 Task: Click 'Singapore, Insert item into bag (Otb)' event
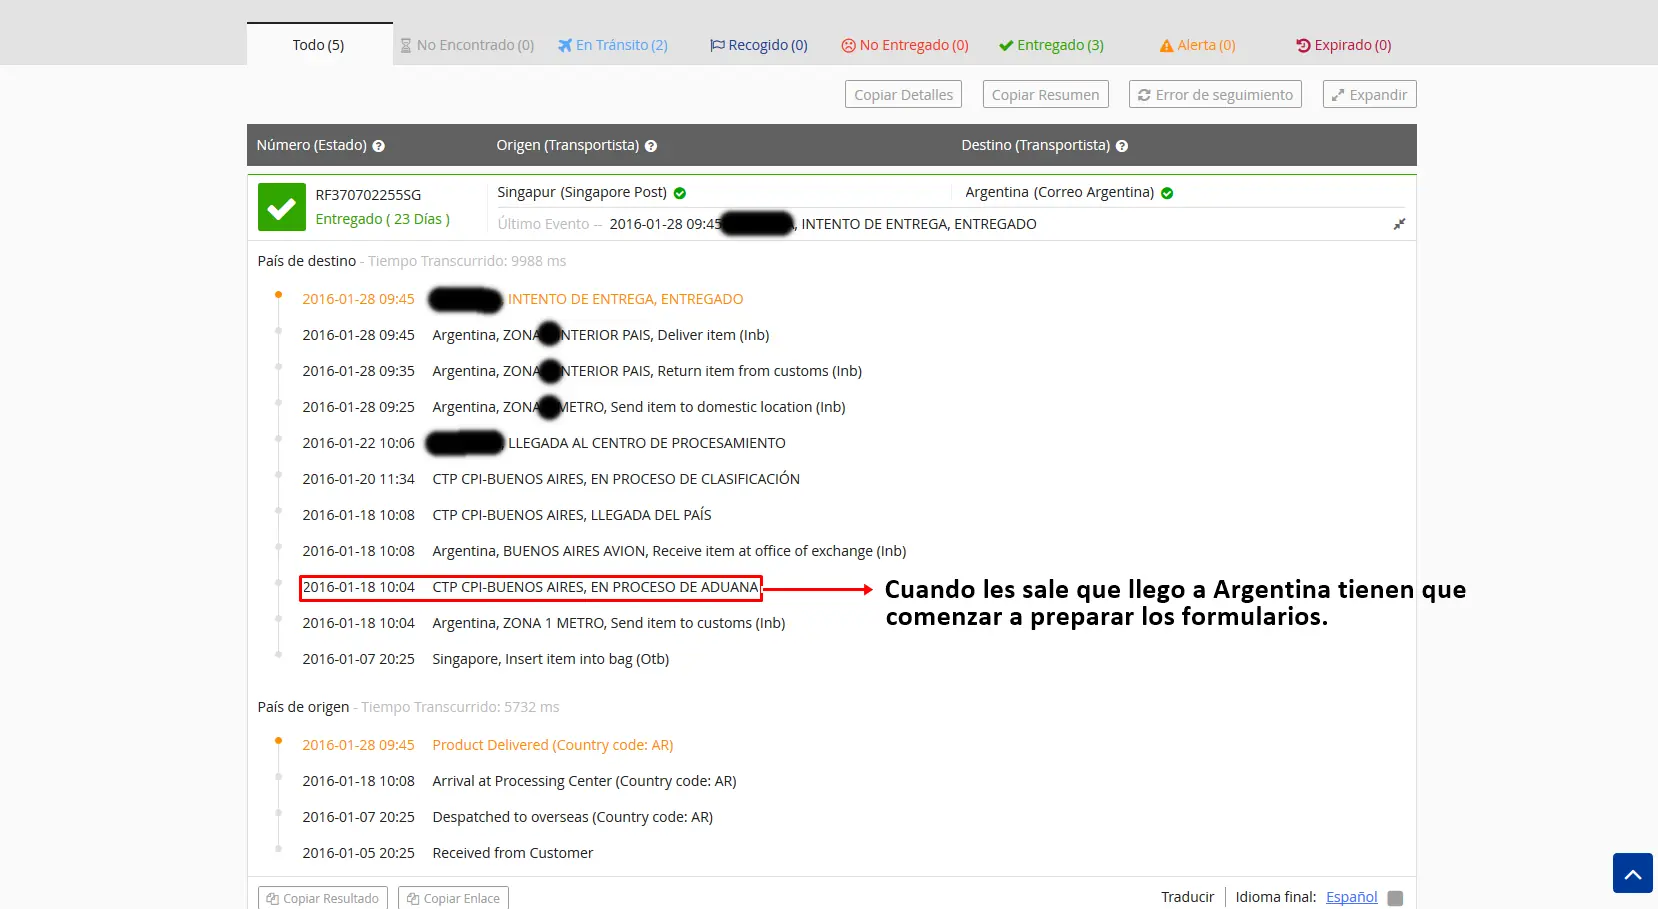[550, 659]
